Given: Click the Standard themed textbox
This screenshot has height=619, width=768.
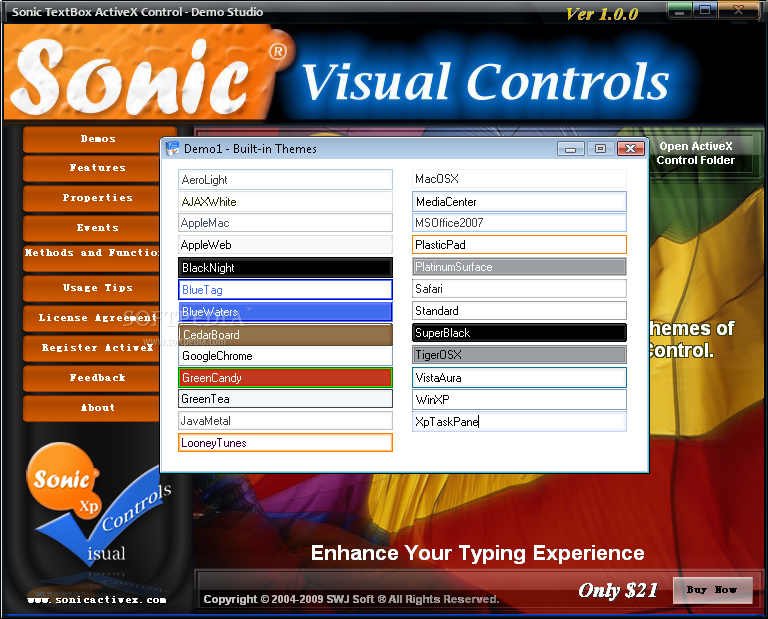Looking at the screenshot, I should click(x=519, y=310).
